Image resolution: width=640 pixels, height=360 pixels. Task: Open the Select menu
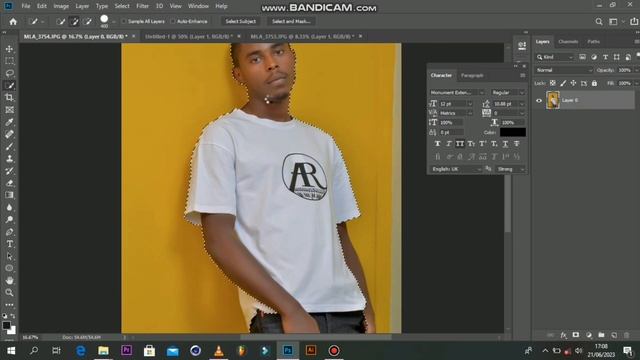coord(122,6)
